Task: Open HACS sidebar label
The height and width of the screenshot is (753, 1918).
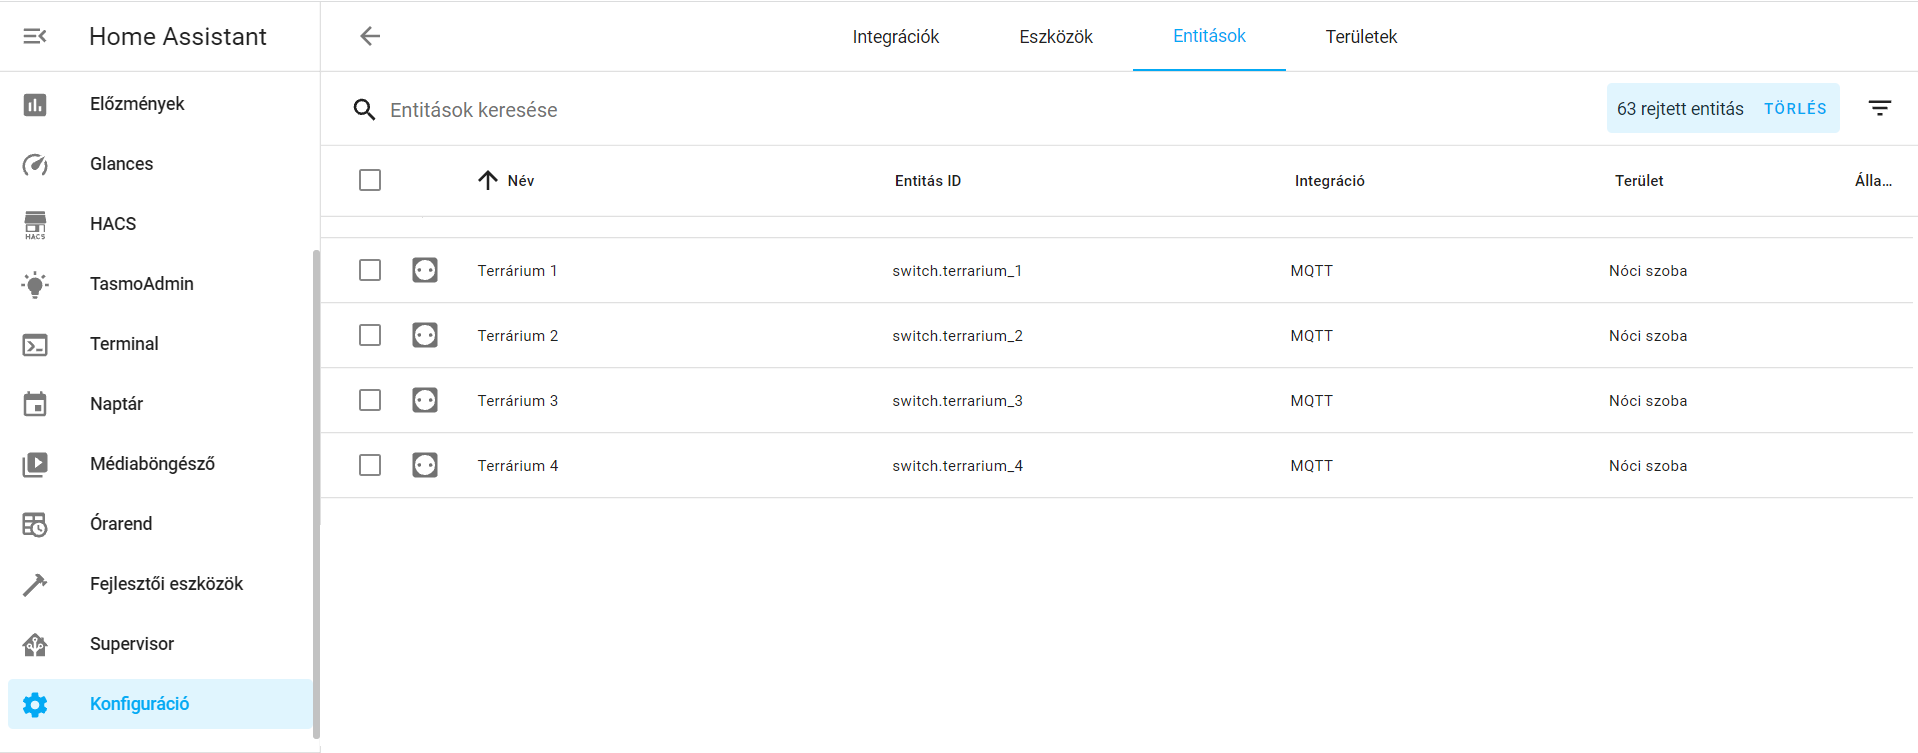Action: 113,224
